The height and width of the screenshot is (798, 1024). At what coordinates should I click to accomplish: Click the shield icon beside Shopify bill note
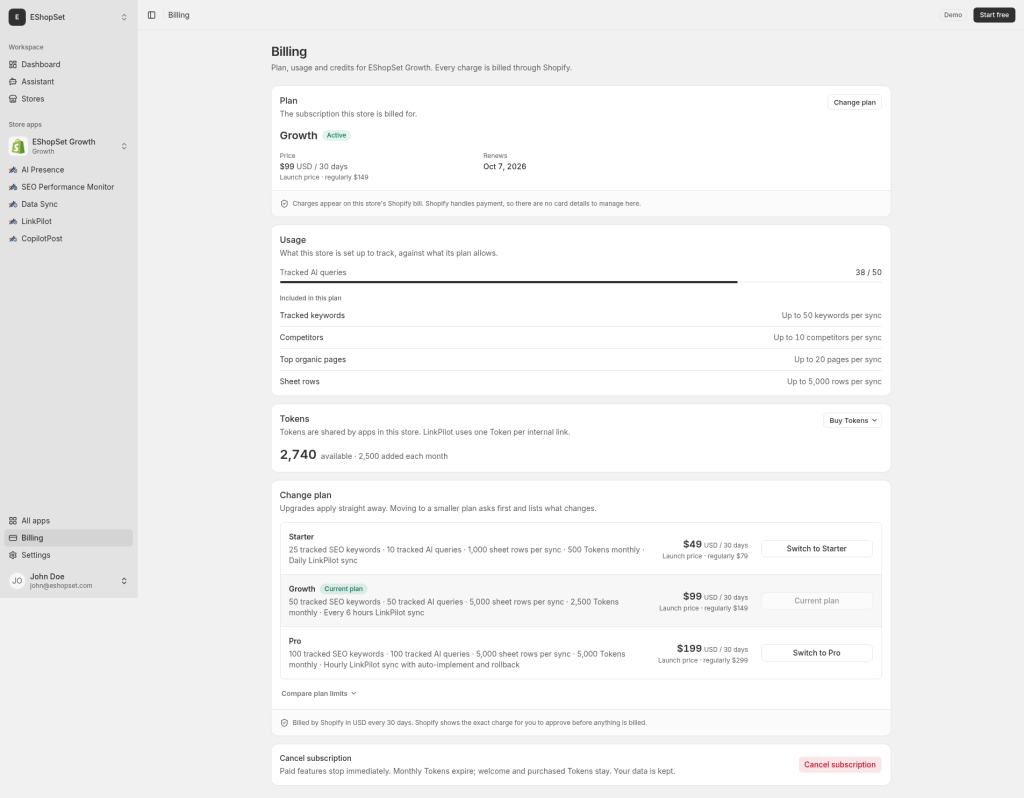click(284, 204)
